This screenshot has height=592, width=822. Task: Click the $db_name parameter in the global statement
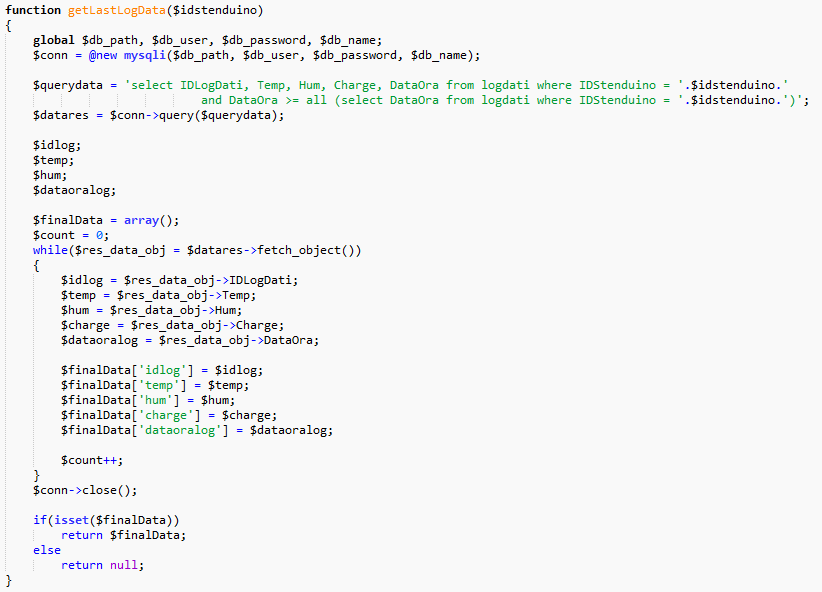click(350, 40)
